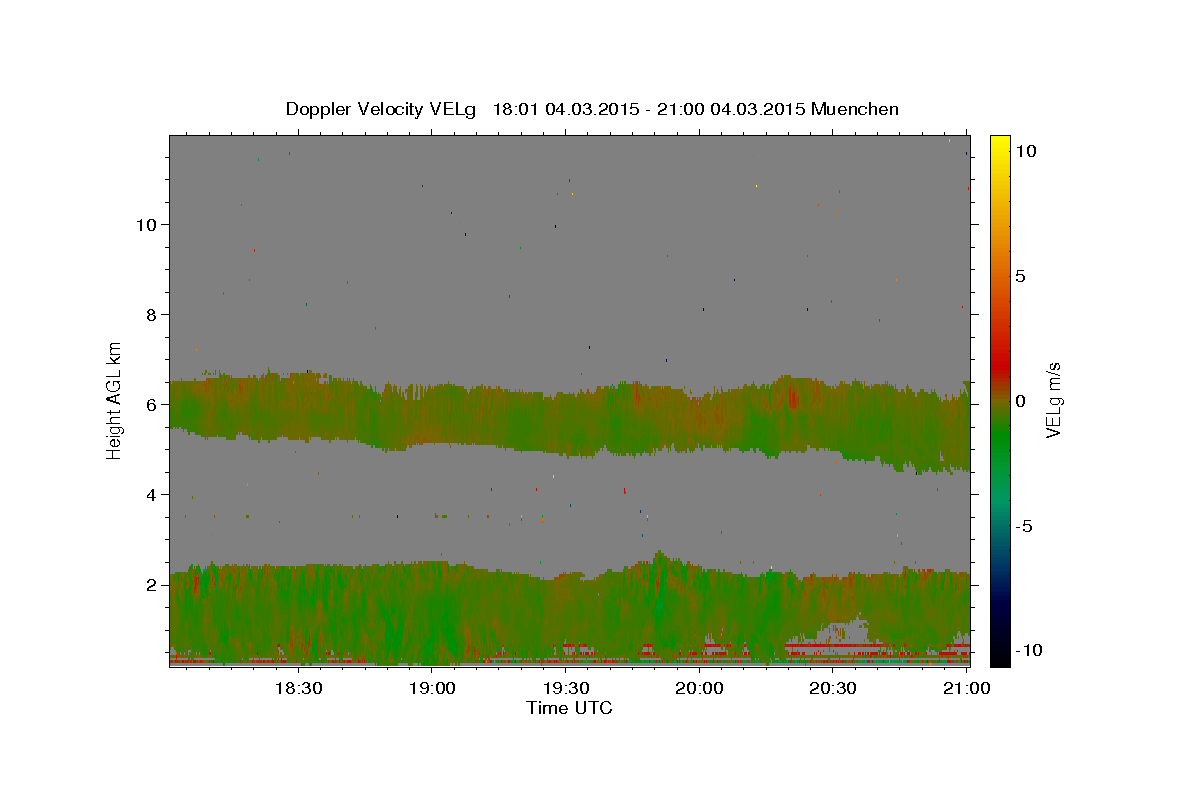Click the colorbar value 10 label
The image size is (1200, 800).
tap(1025, 151)
